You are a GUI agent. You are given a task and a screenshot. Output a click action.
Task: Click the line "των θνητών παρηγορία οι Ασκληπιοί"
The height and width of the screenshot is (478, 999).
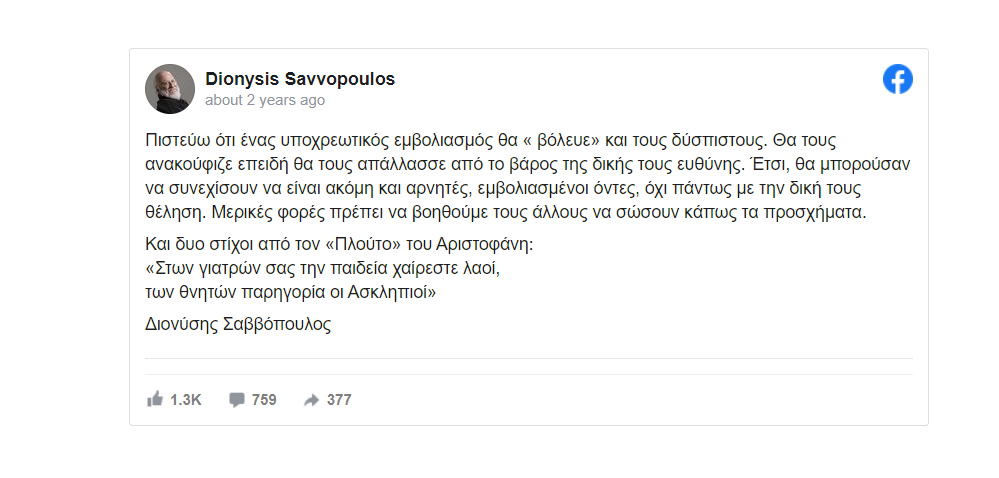[x=291, y=293]
